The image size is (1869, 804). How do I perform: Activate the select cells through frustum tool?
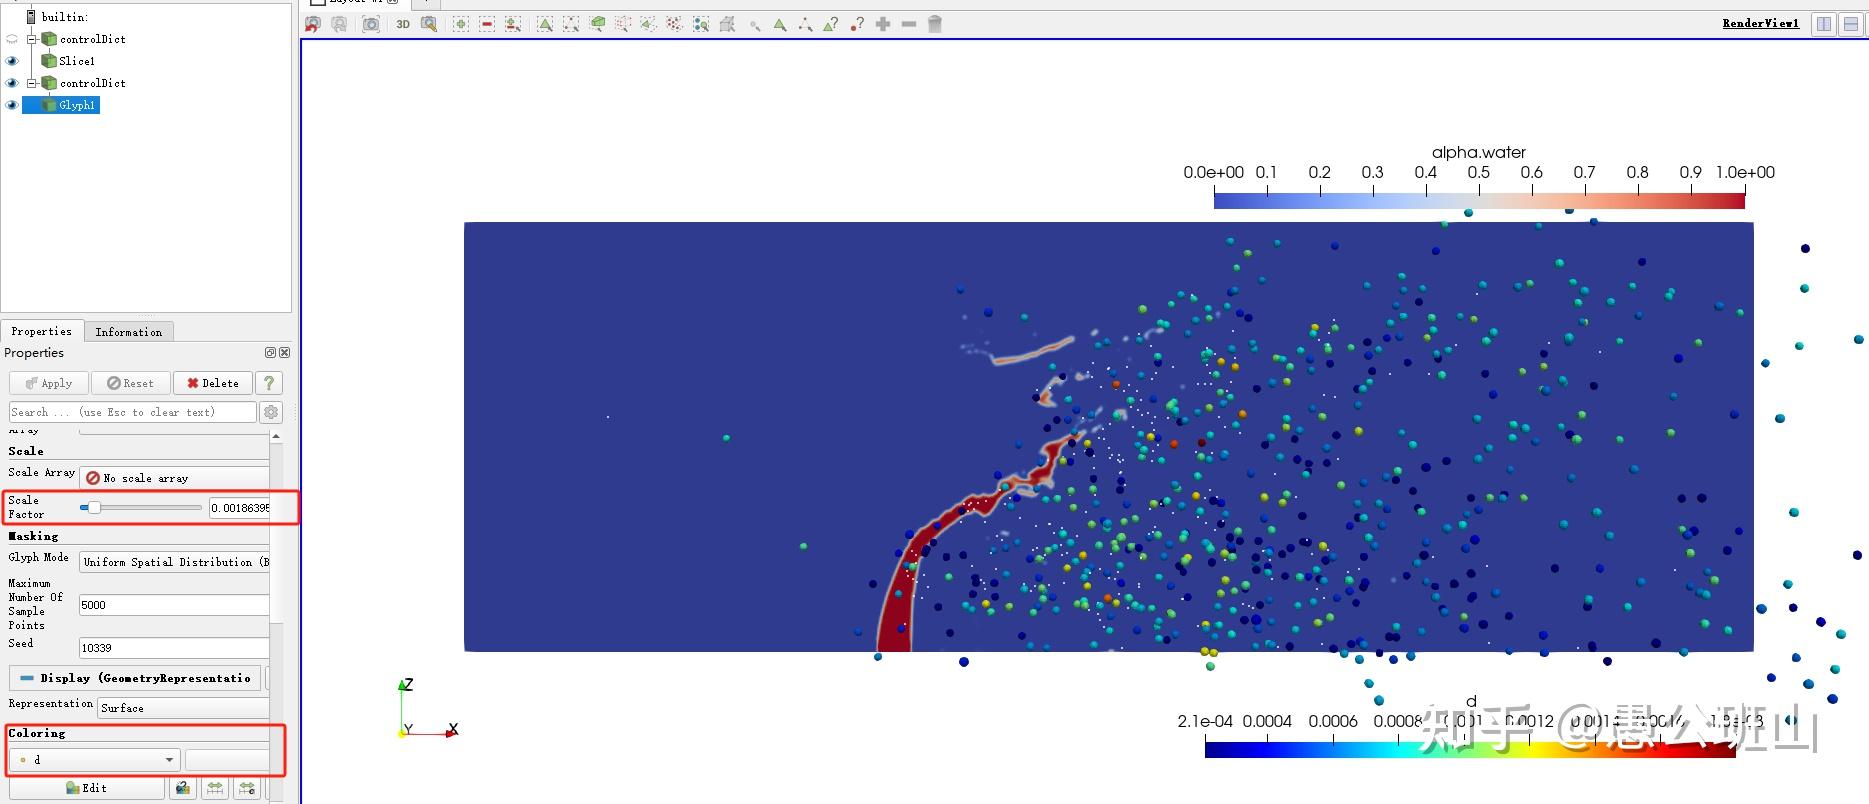[x=597, y=24]
